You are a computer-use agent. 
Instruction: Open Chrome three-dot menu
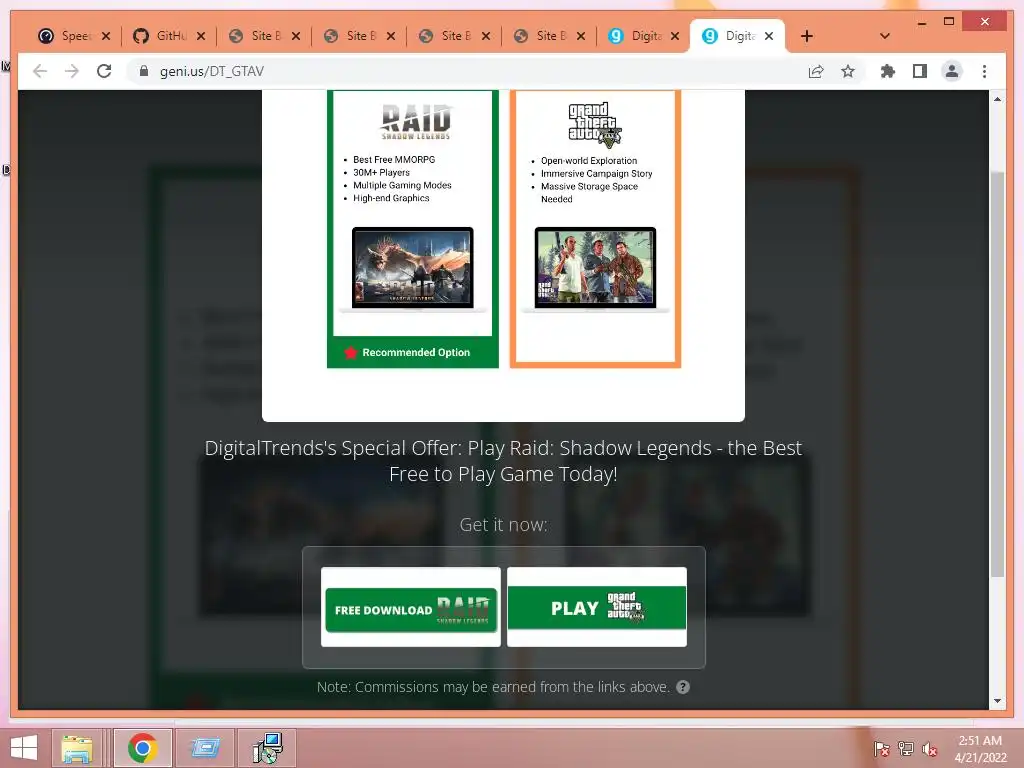[984, 71]
